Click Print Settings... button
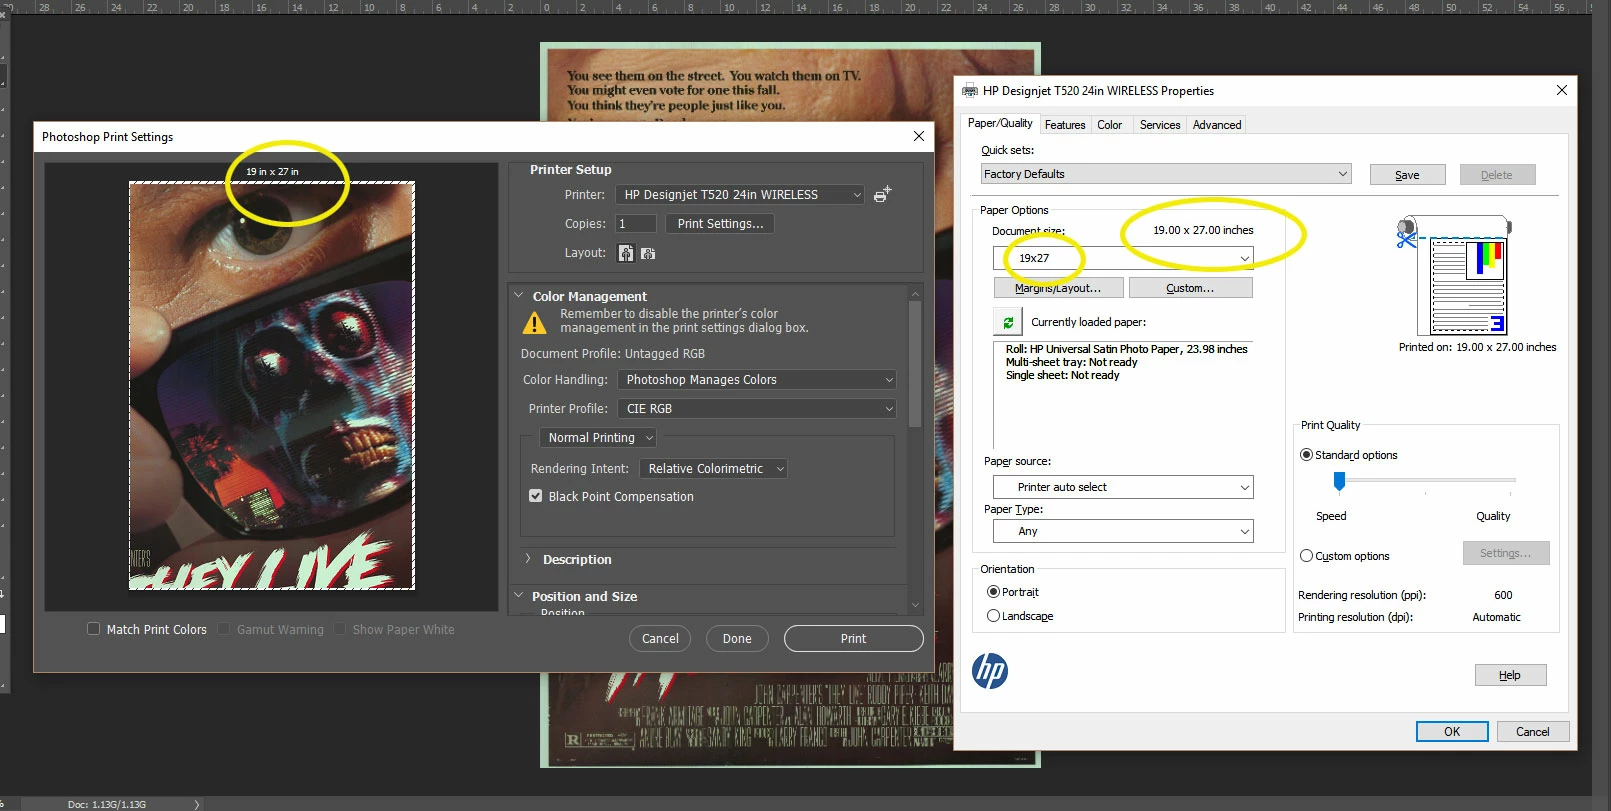This screenshot has height=811, width=1611. pos(720,224)
